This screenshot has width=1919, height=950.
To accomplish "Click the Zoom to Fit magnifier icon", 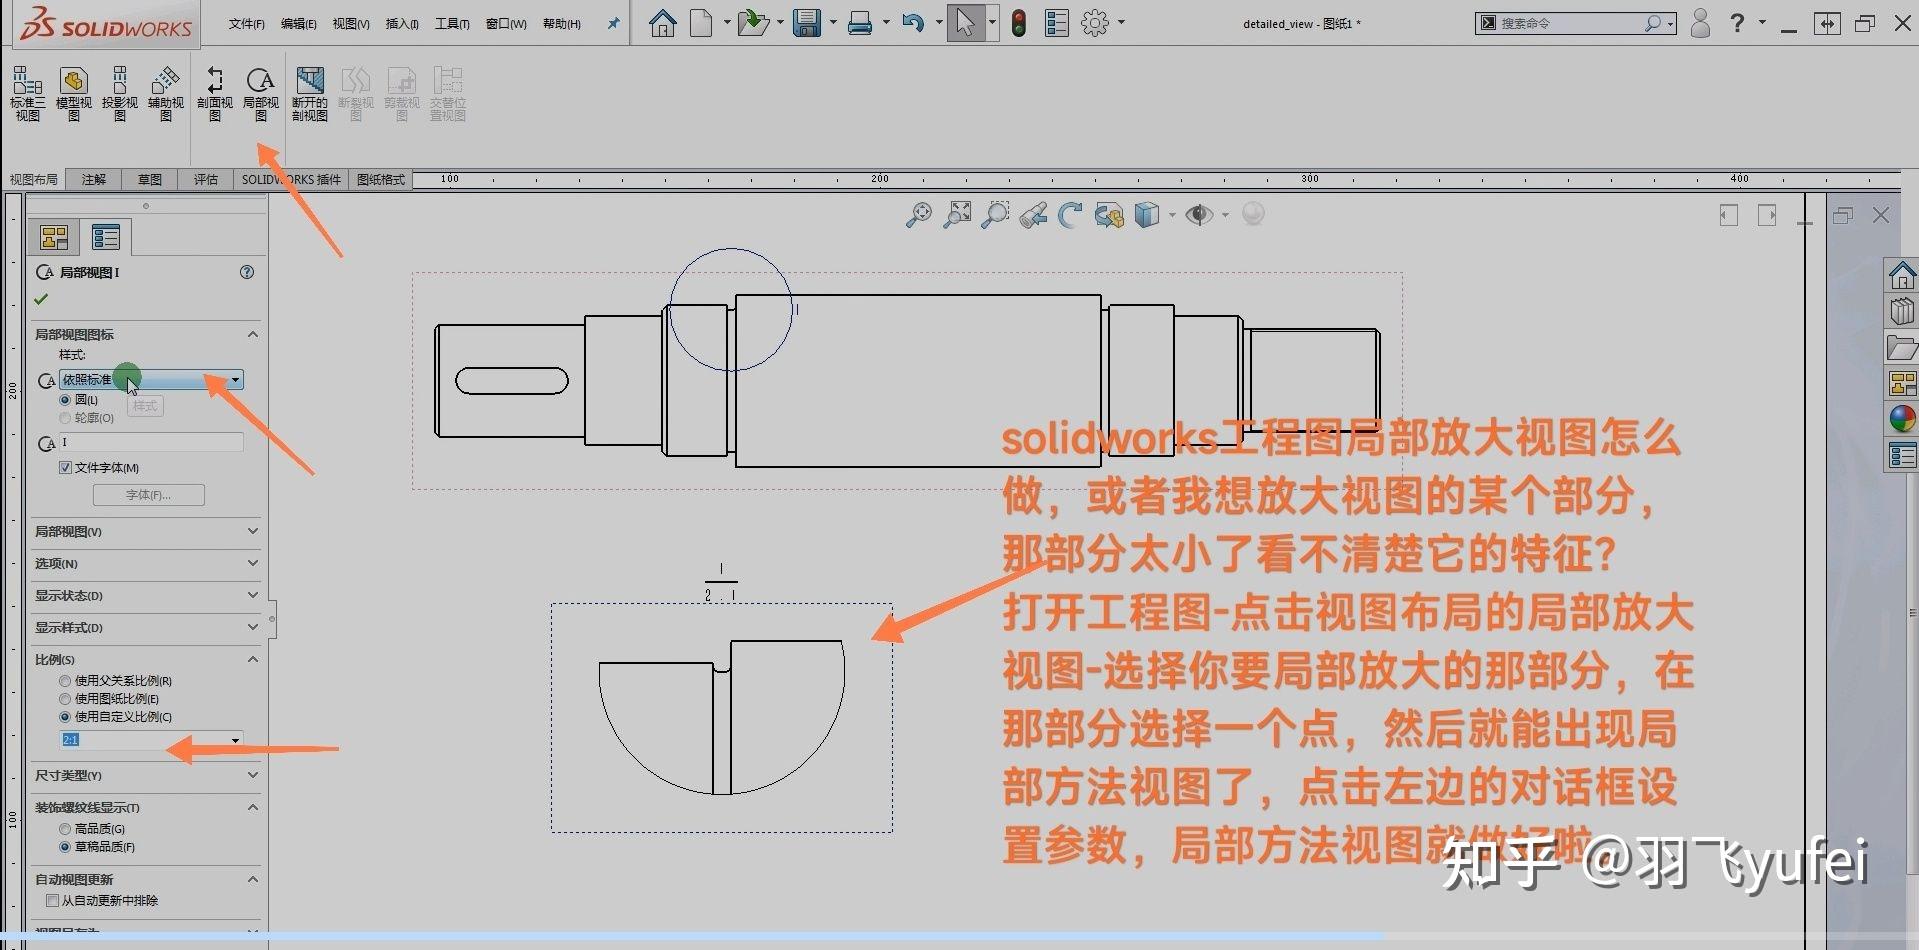I will [x=918, y=214].
